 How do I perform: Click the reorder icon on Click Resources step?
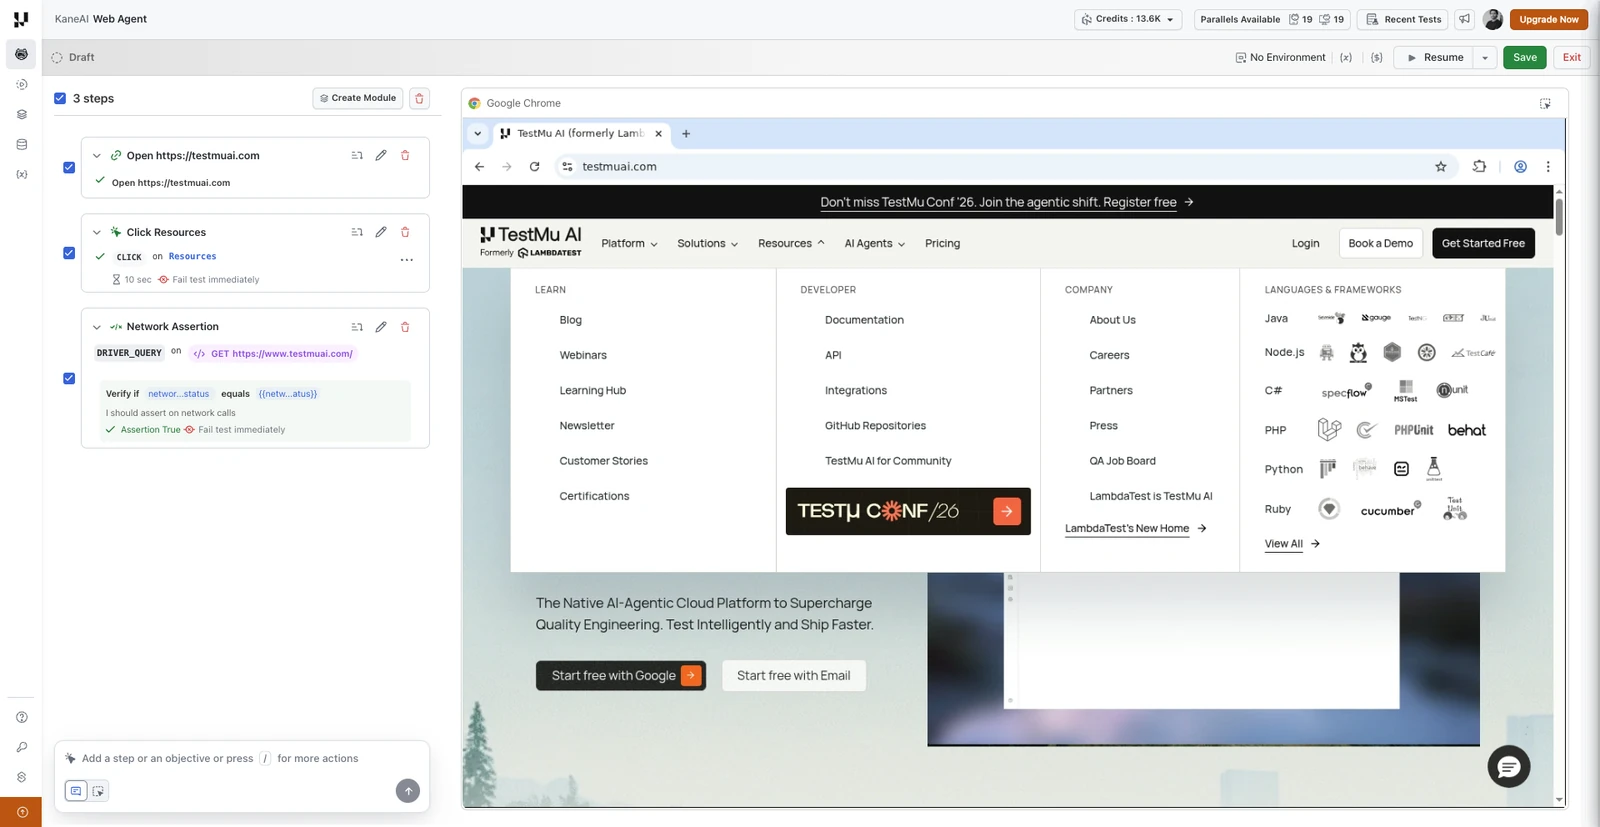pyautogui.click(x=357, y=232)
